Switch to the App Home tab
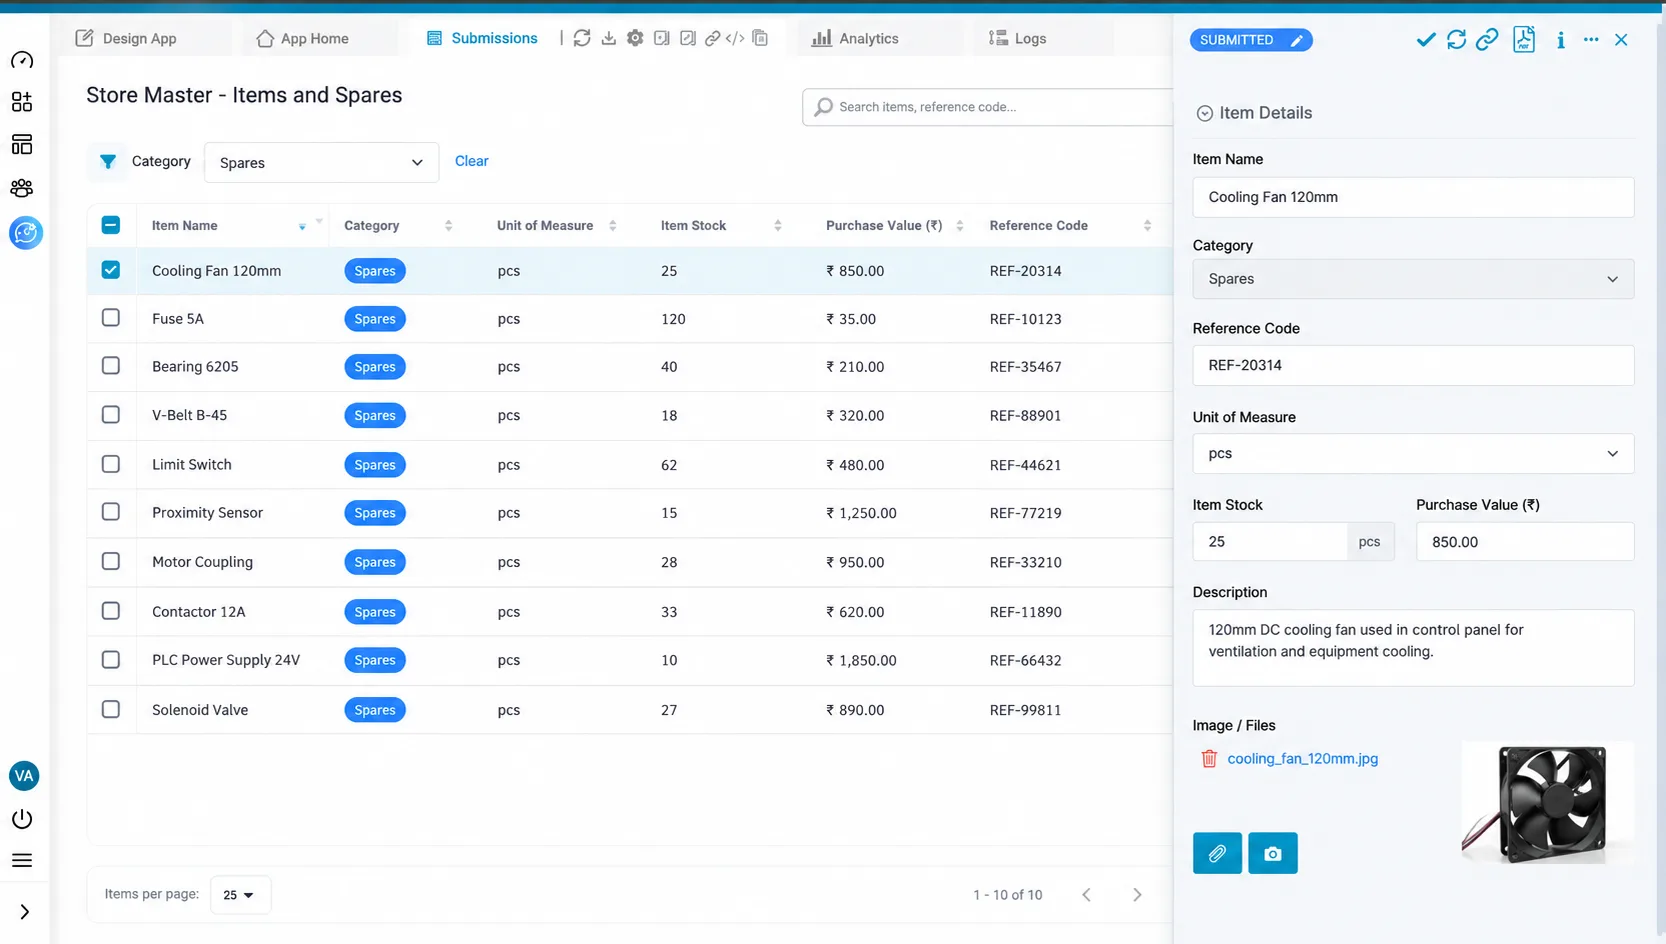The height and width of the screenshot is (944, 1666). [x=302, y=38]
